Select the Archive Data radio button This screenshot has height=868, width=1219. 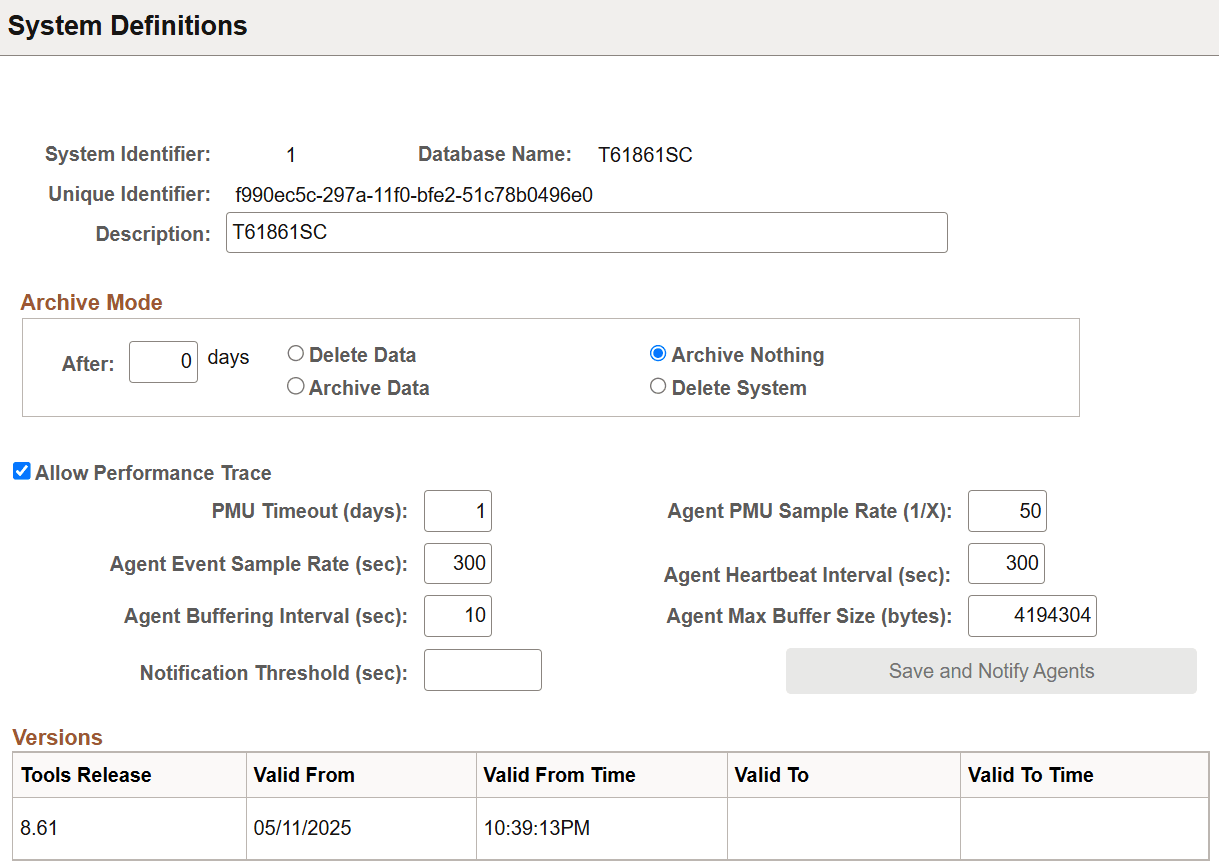pyautogui.click(x=296, y=386)
